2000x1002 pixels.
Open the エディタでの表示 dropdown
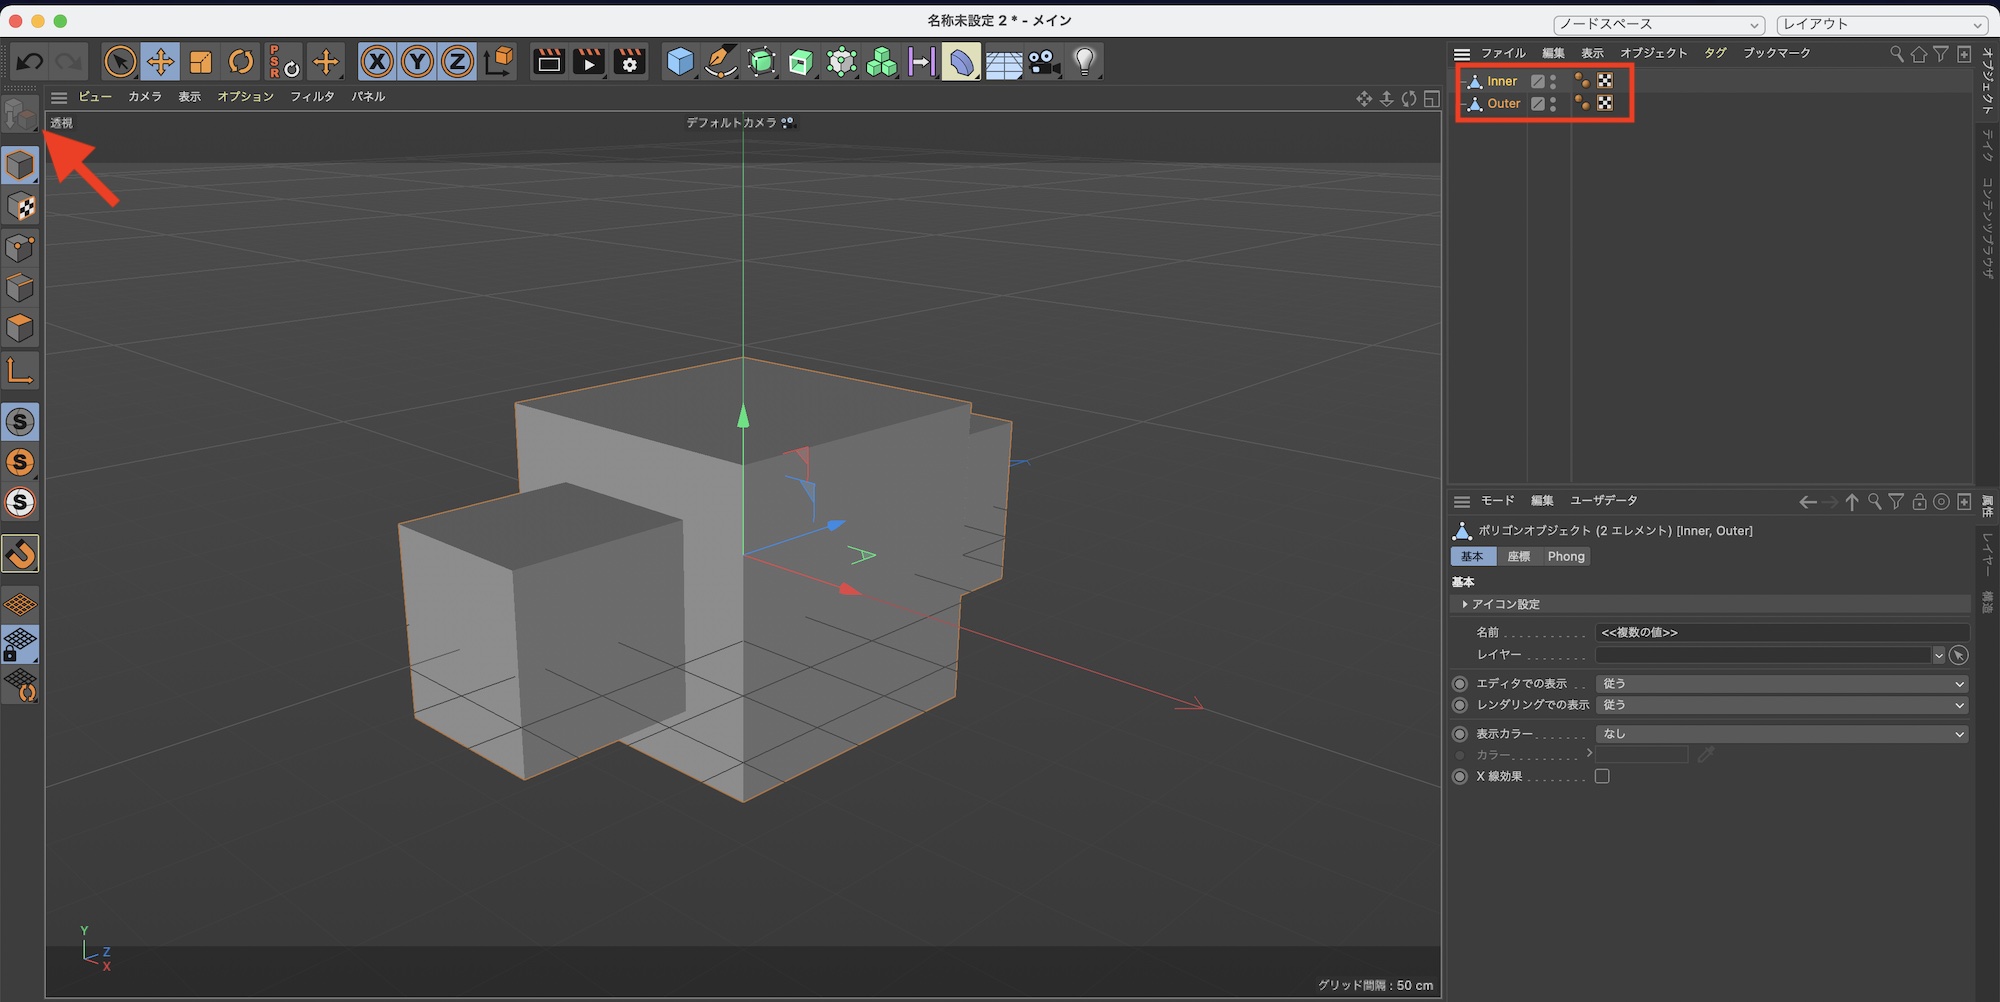(x=1781, y=684)
